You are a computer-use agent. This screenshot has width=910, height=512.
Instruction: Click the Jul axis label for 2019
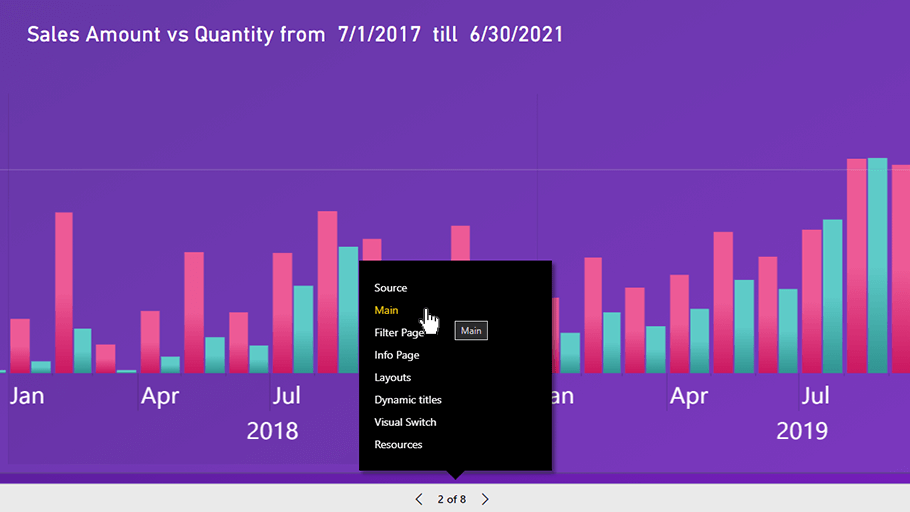click(816, 396)
